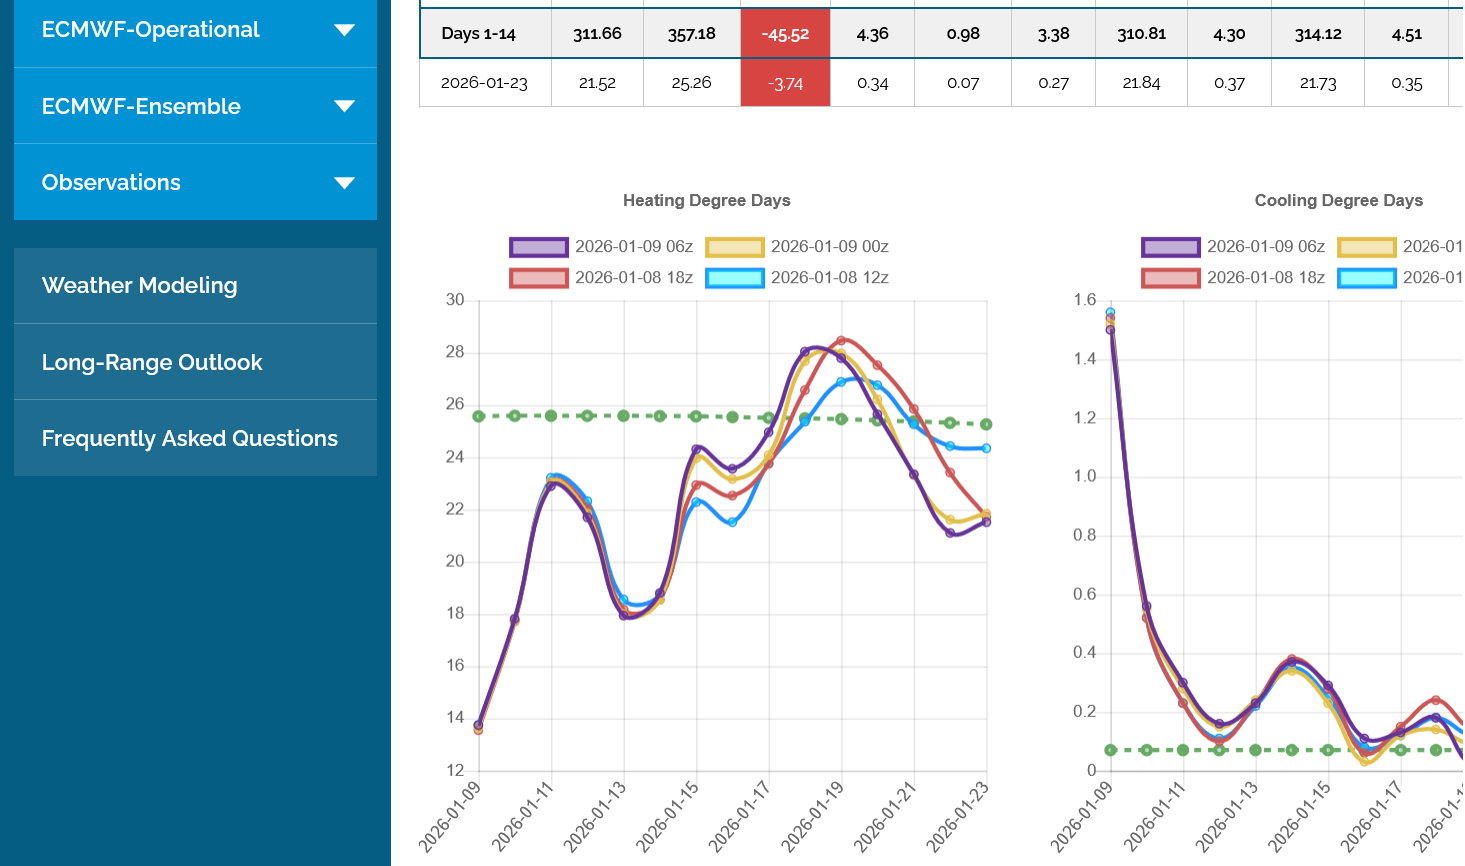Toggle red 18z legend swatch in Heating chart
This screenshot has height=866, width=1465.
click(x=539, y=278)
